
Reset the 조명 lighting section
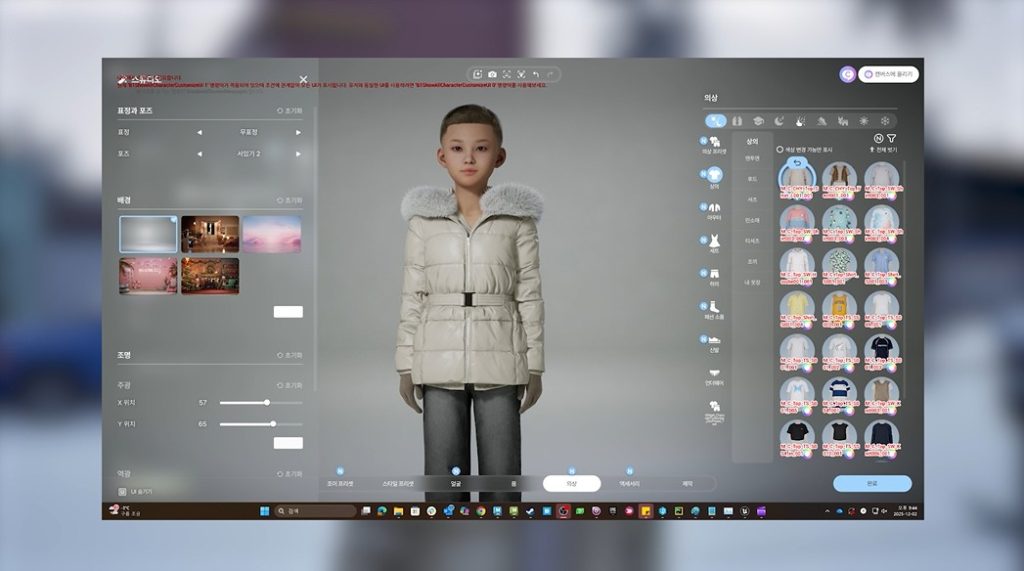point(289,355)
